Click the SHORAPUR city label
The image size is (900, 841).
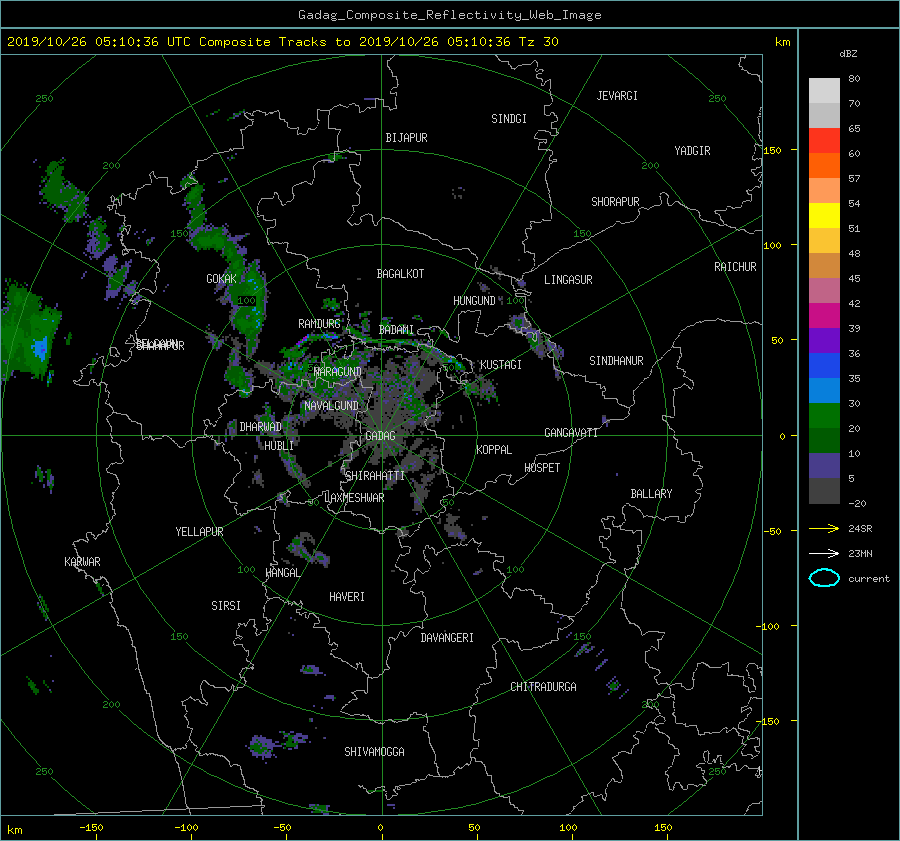coord(615,202)
